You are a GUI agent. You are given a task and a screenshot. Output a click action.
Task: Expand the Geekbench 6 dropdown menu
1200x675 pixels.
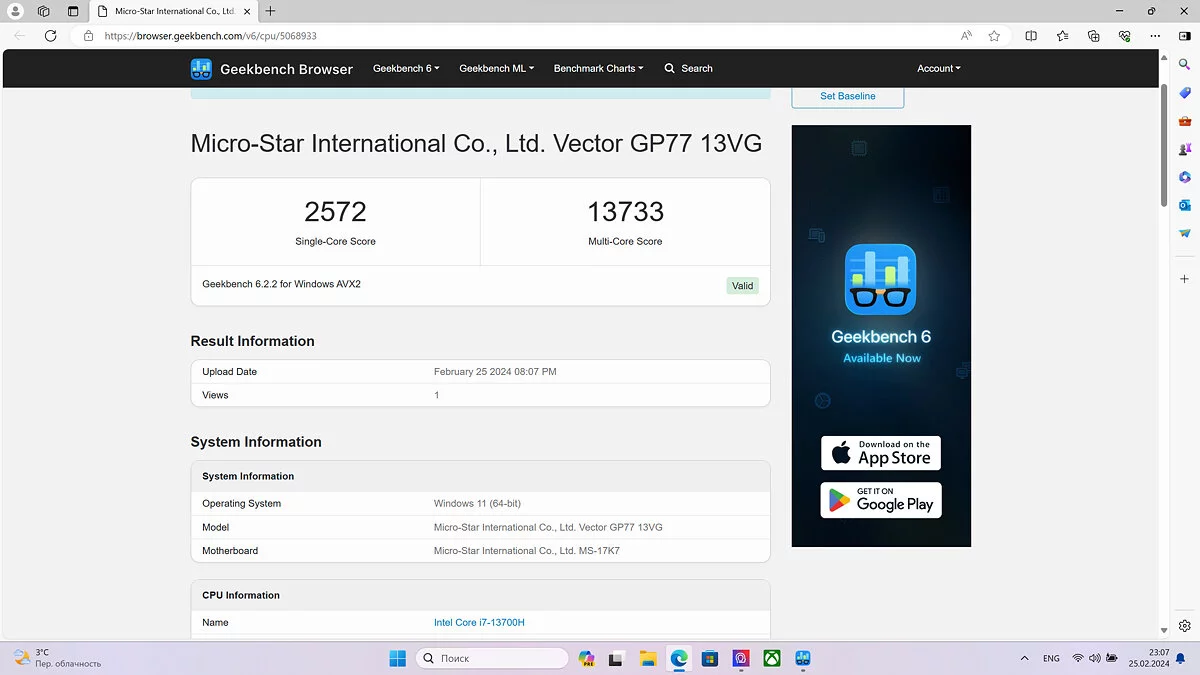(406, 69)
